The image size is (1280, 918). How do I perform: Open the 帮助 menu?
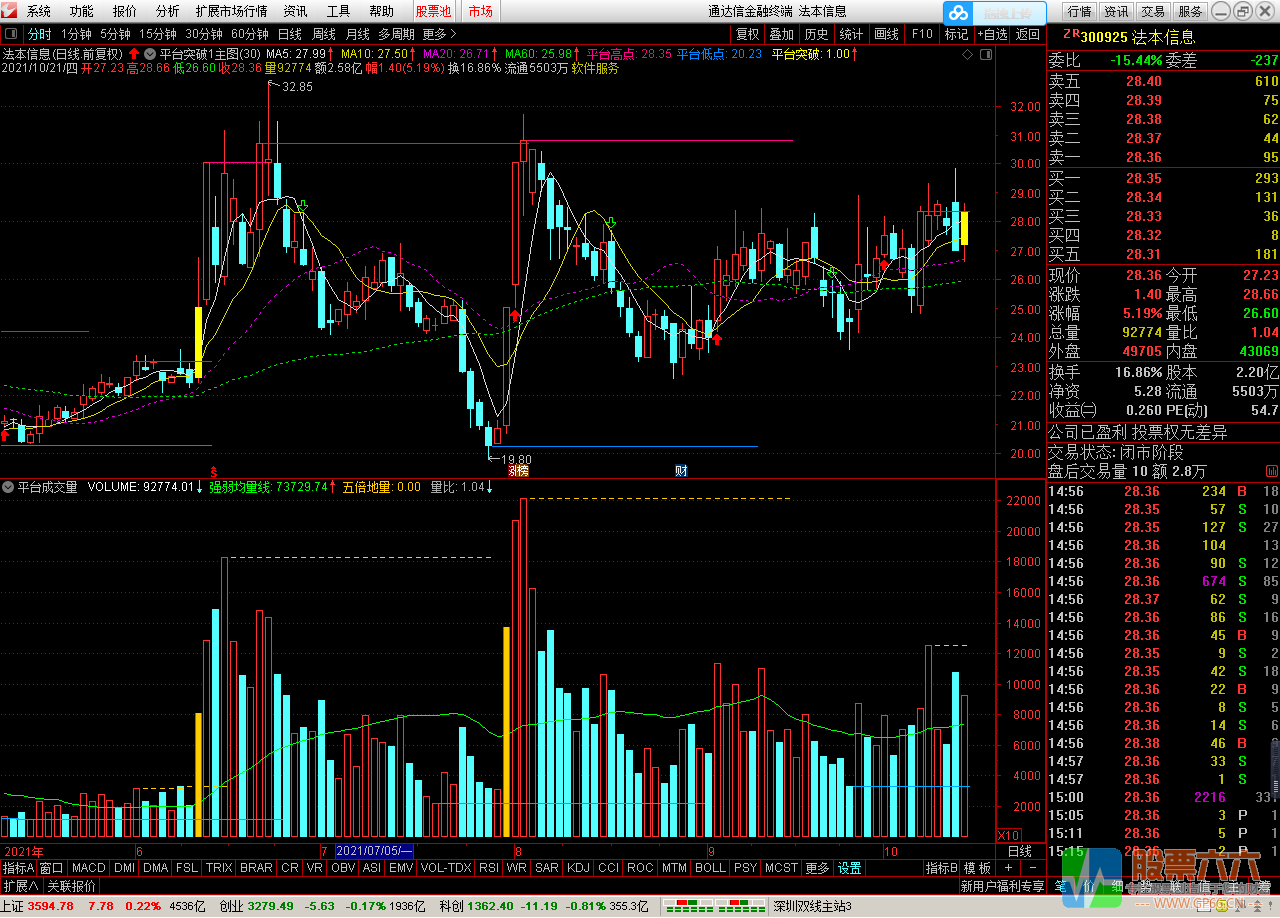click(382, 12)
